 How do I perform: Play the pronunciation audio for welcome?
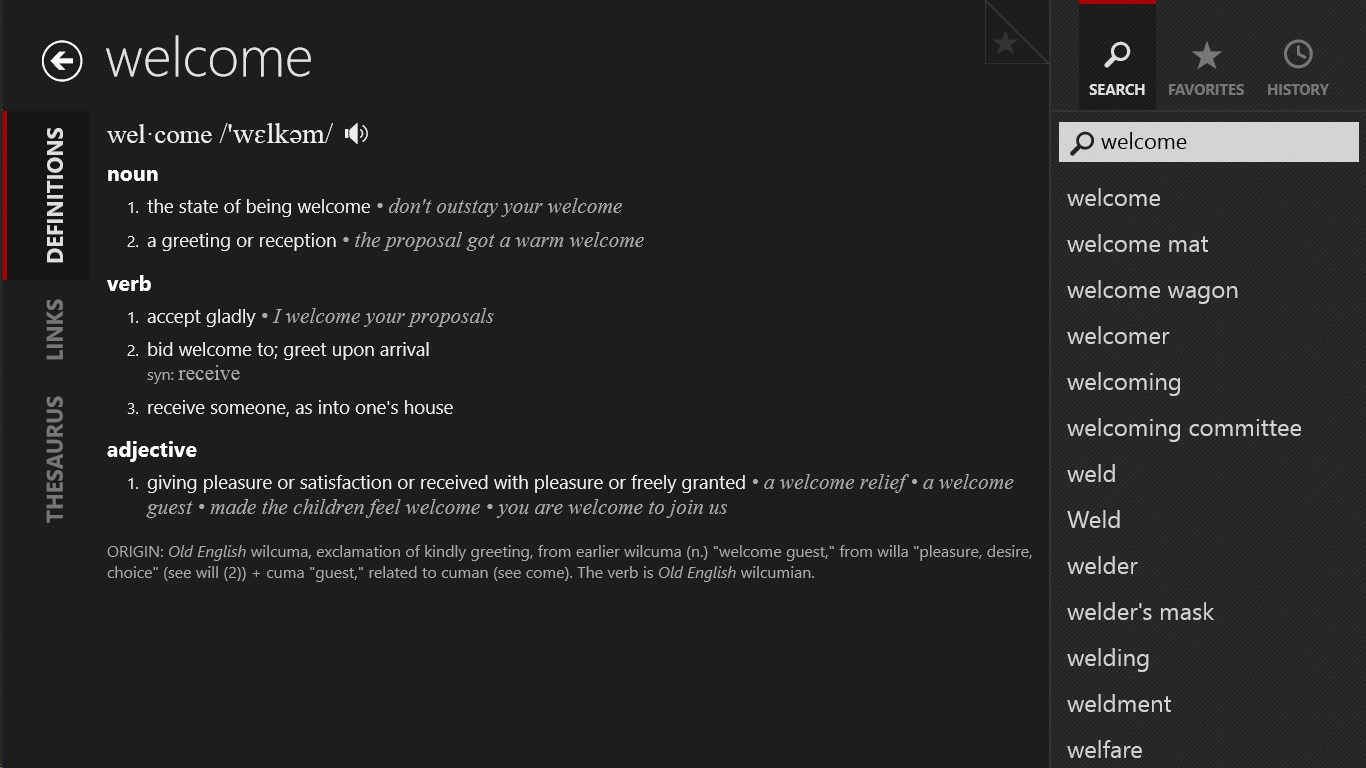tap(356, 133)
